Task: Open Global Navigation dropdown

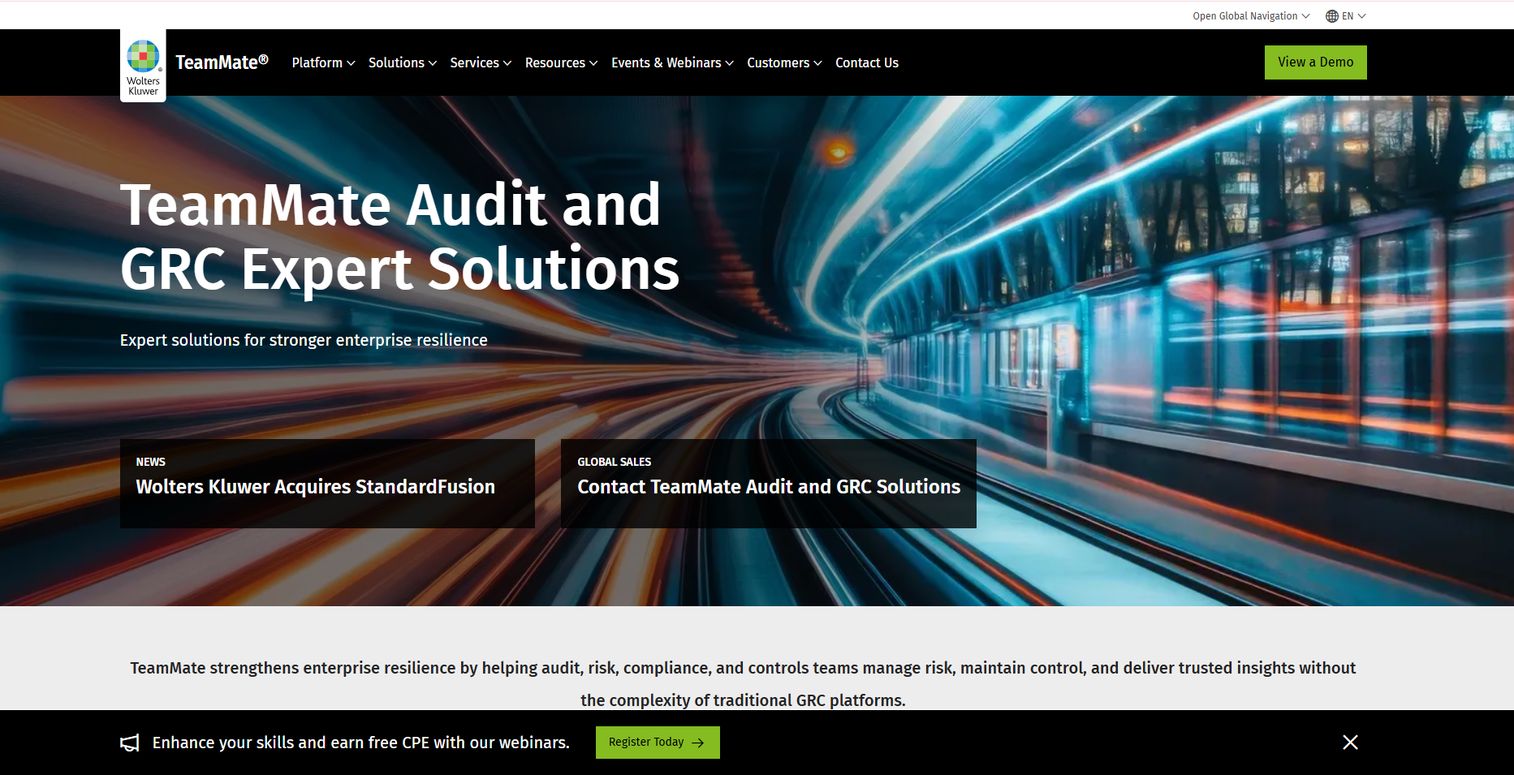Action: pyautogui.click(x=1251, y=16)
